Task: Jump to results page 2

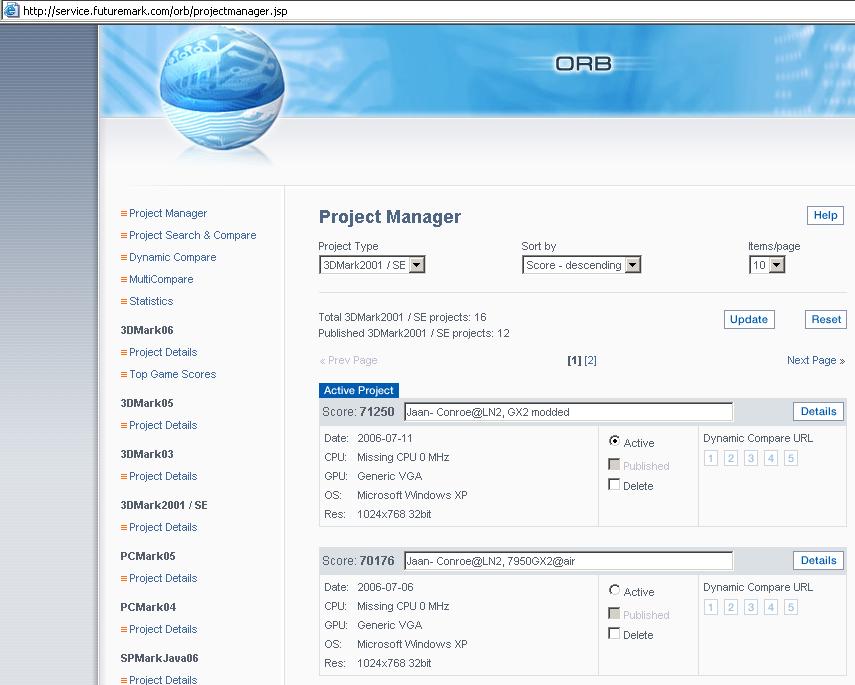Action: (591, 360)
